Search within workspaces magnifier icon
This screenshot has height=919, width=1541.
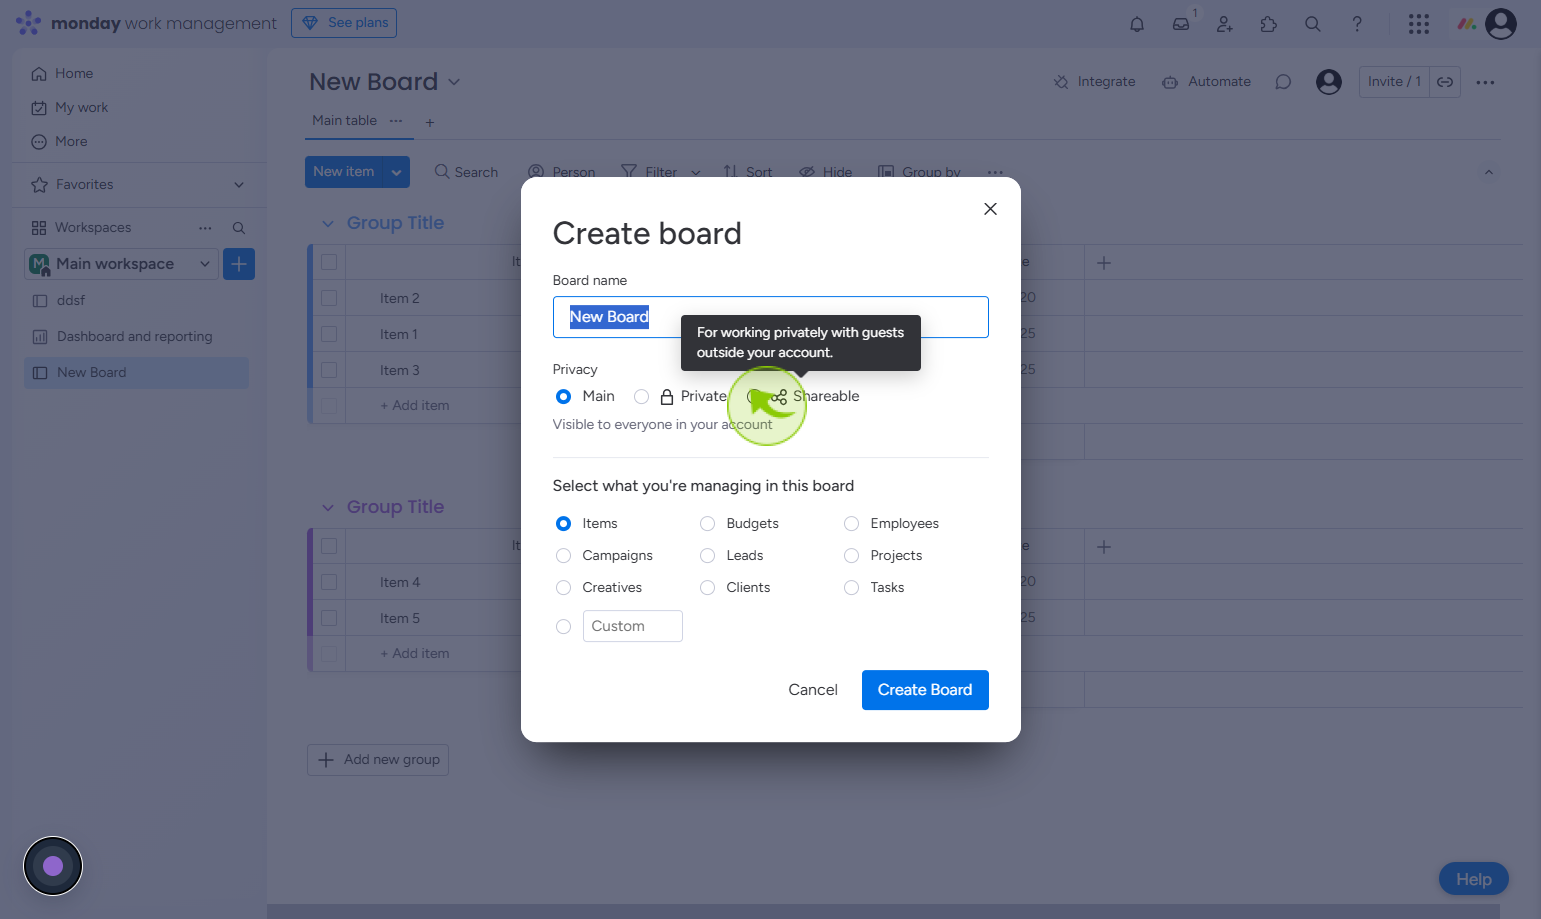[x=239, y=228]
